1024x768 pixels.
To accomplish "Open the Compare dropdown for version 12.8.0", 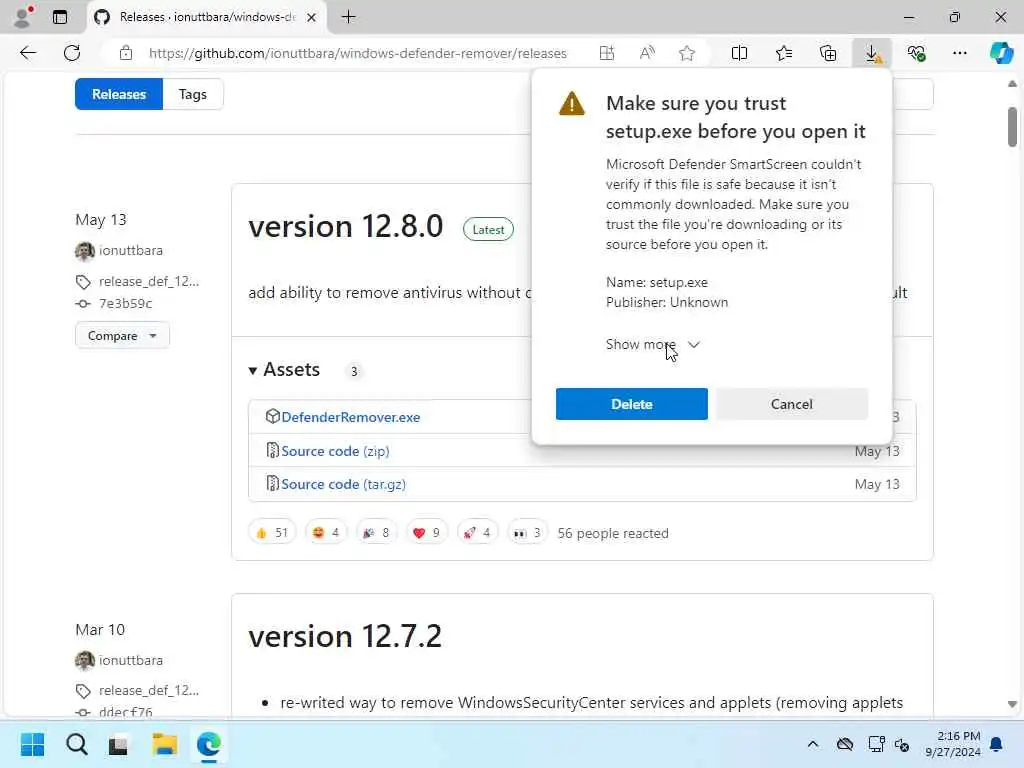I will click(122, 336).
